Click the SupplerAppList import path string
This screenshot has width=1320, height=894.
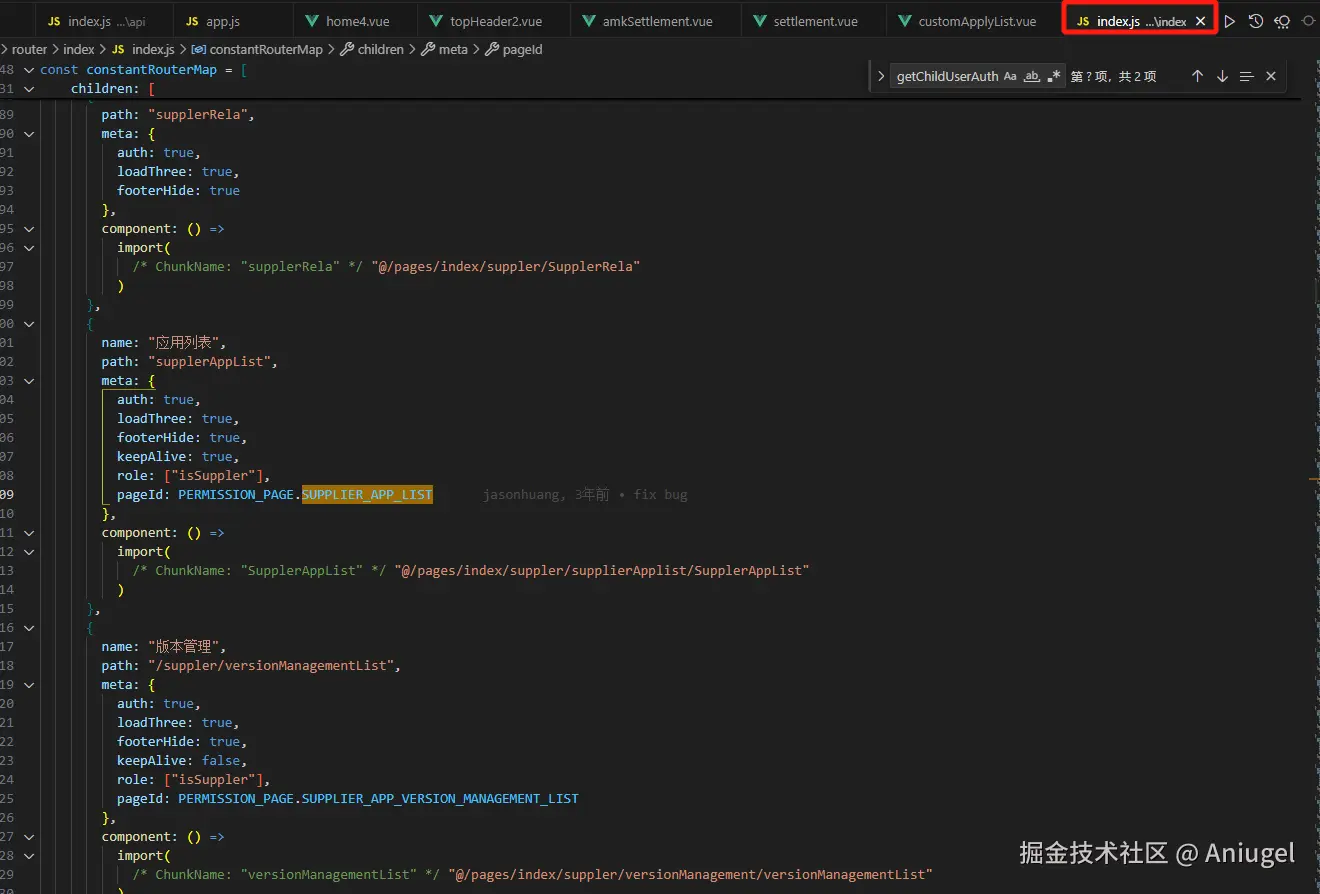coord(601,570)
